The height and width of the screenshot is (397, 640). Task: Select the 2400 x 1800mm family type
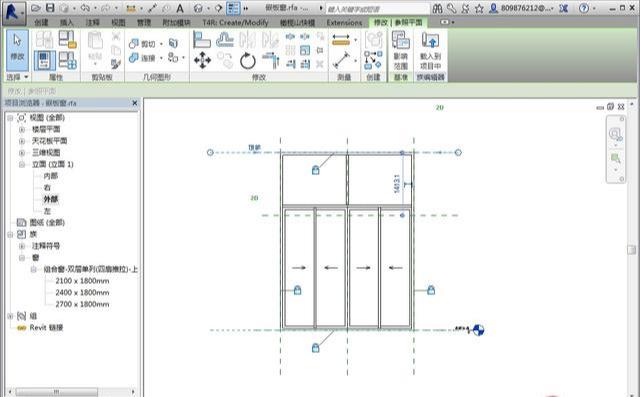point(82,293)
